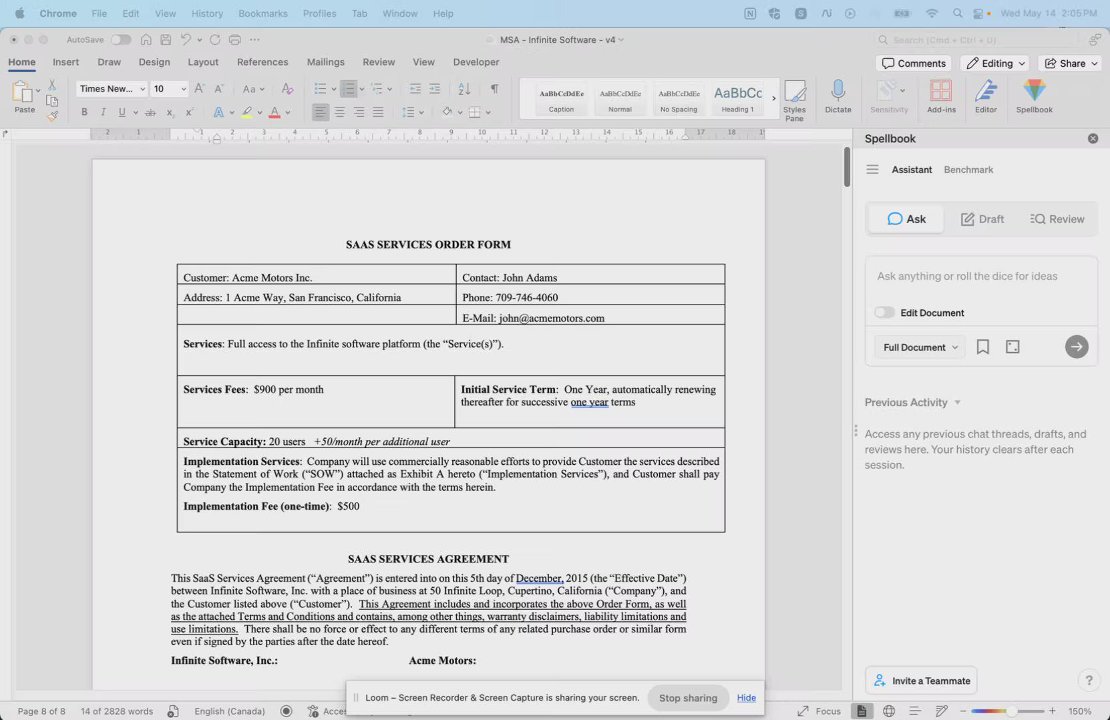Decrease paragraph indent

coord(415,88)
